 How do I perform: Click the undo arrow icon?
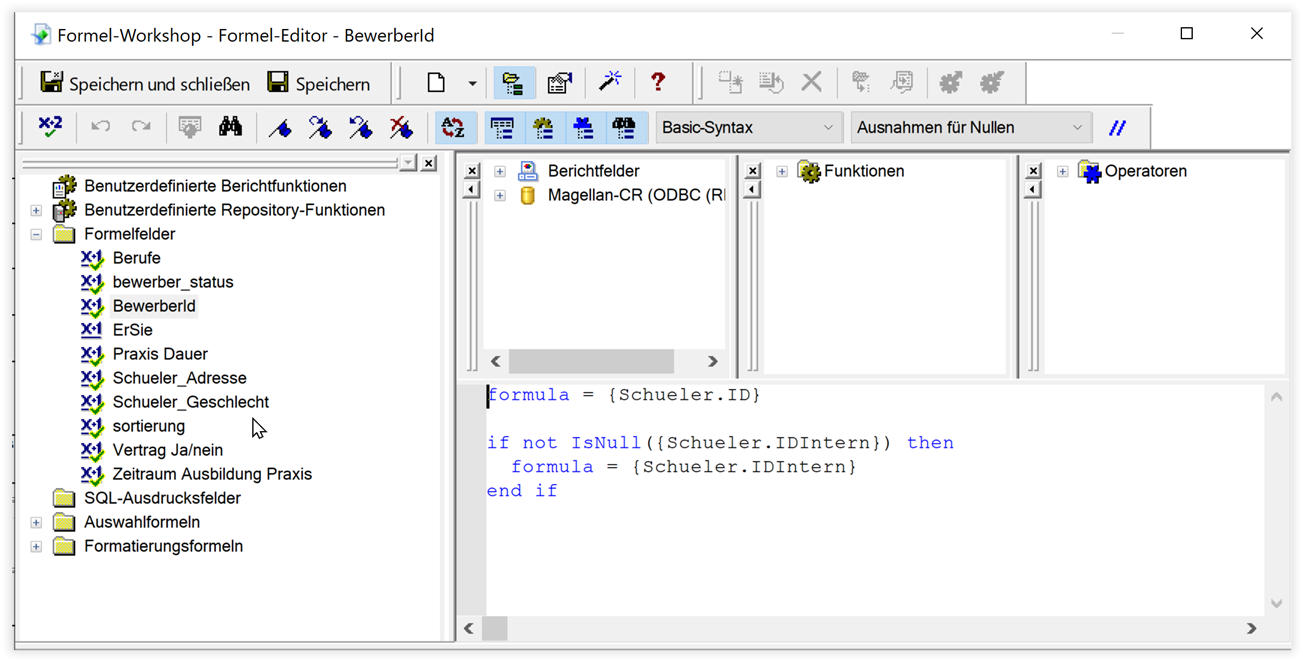click(x=101, y=127)
